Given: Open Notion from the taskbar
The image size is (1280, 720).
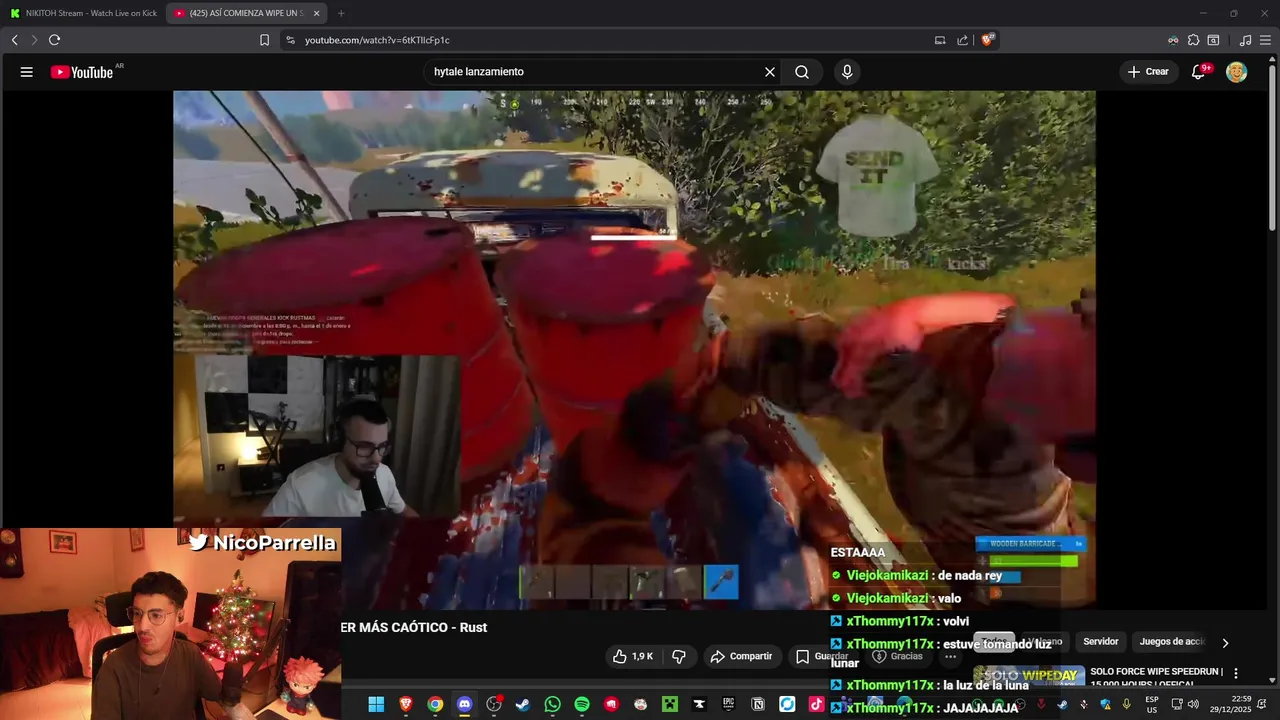Looking at the screenshot, I should coord(758,704).
